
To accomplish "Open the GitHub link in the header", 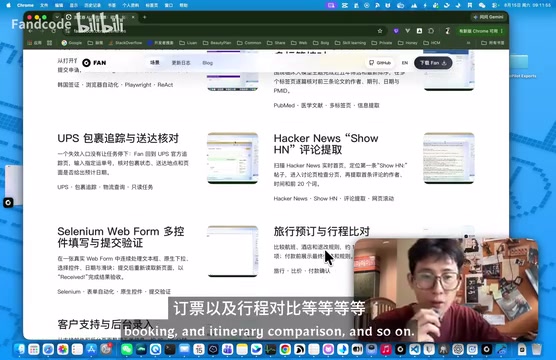I will pyautogui.click(x=380, y=63).
